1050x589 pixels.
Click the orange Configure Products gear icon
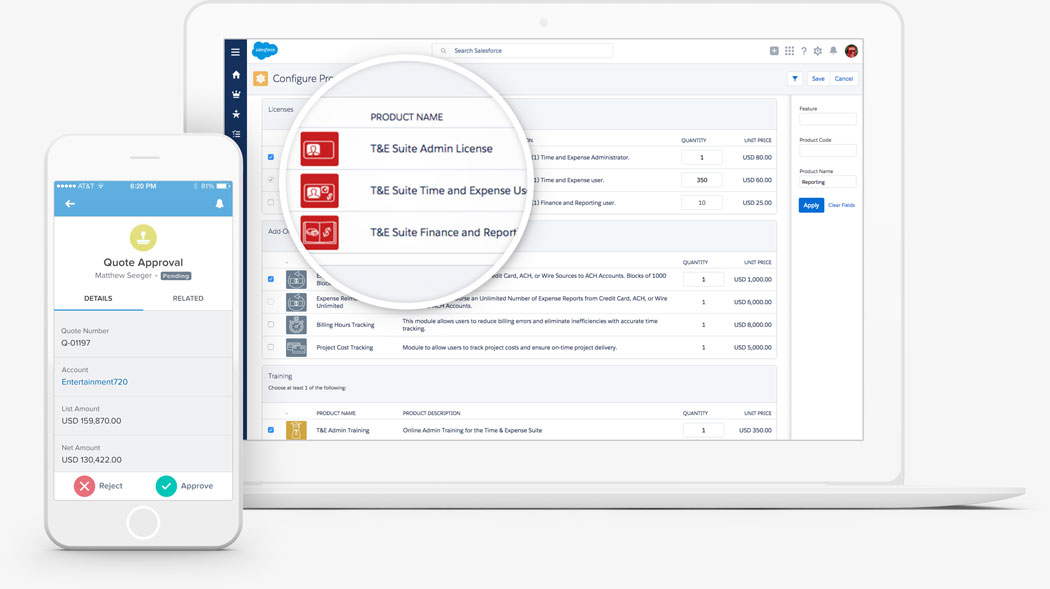(260, 78)
